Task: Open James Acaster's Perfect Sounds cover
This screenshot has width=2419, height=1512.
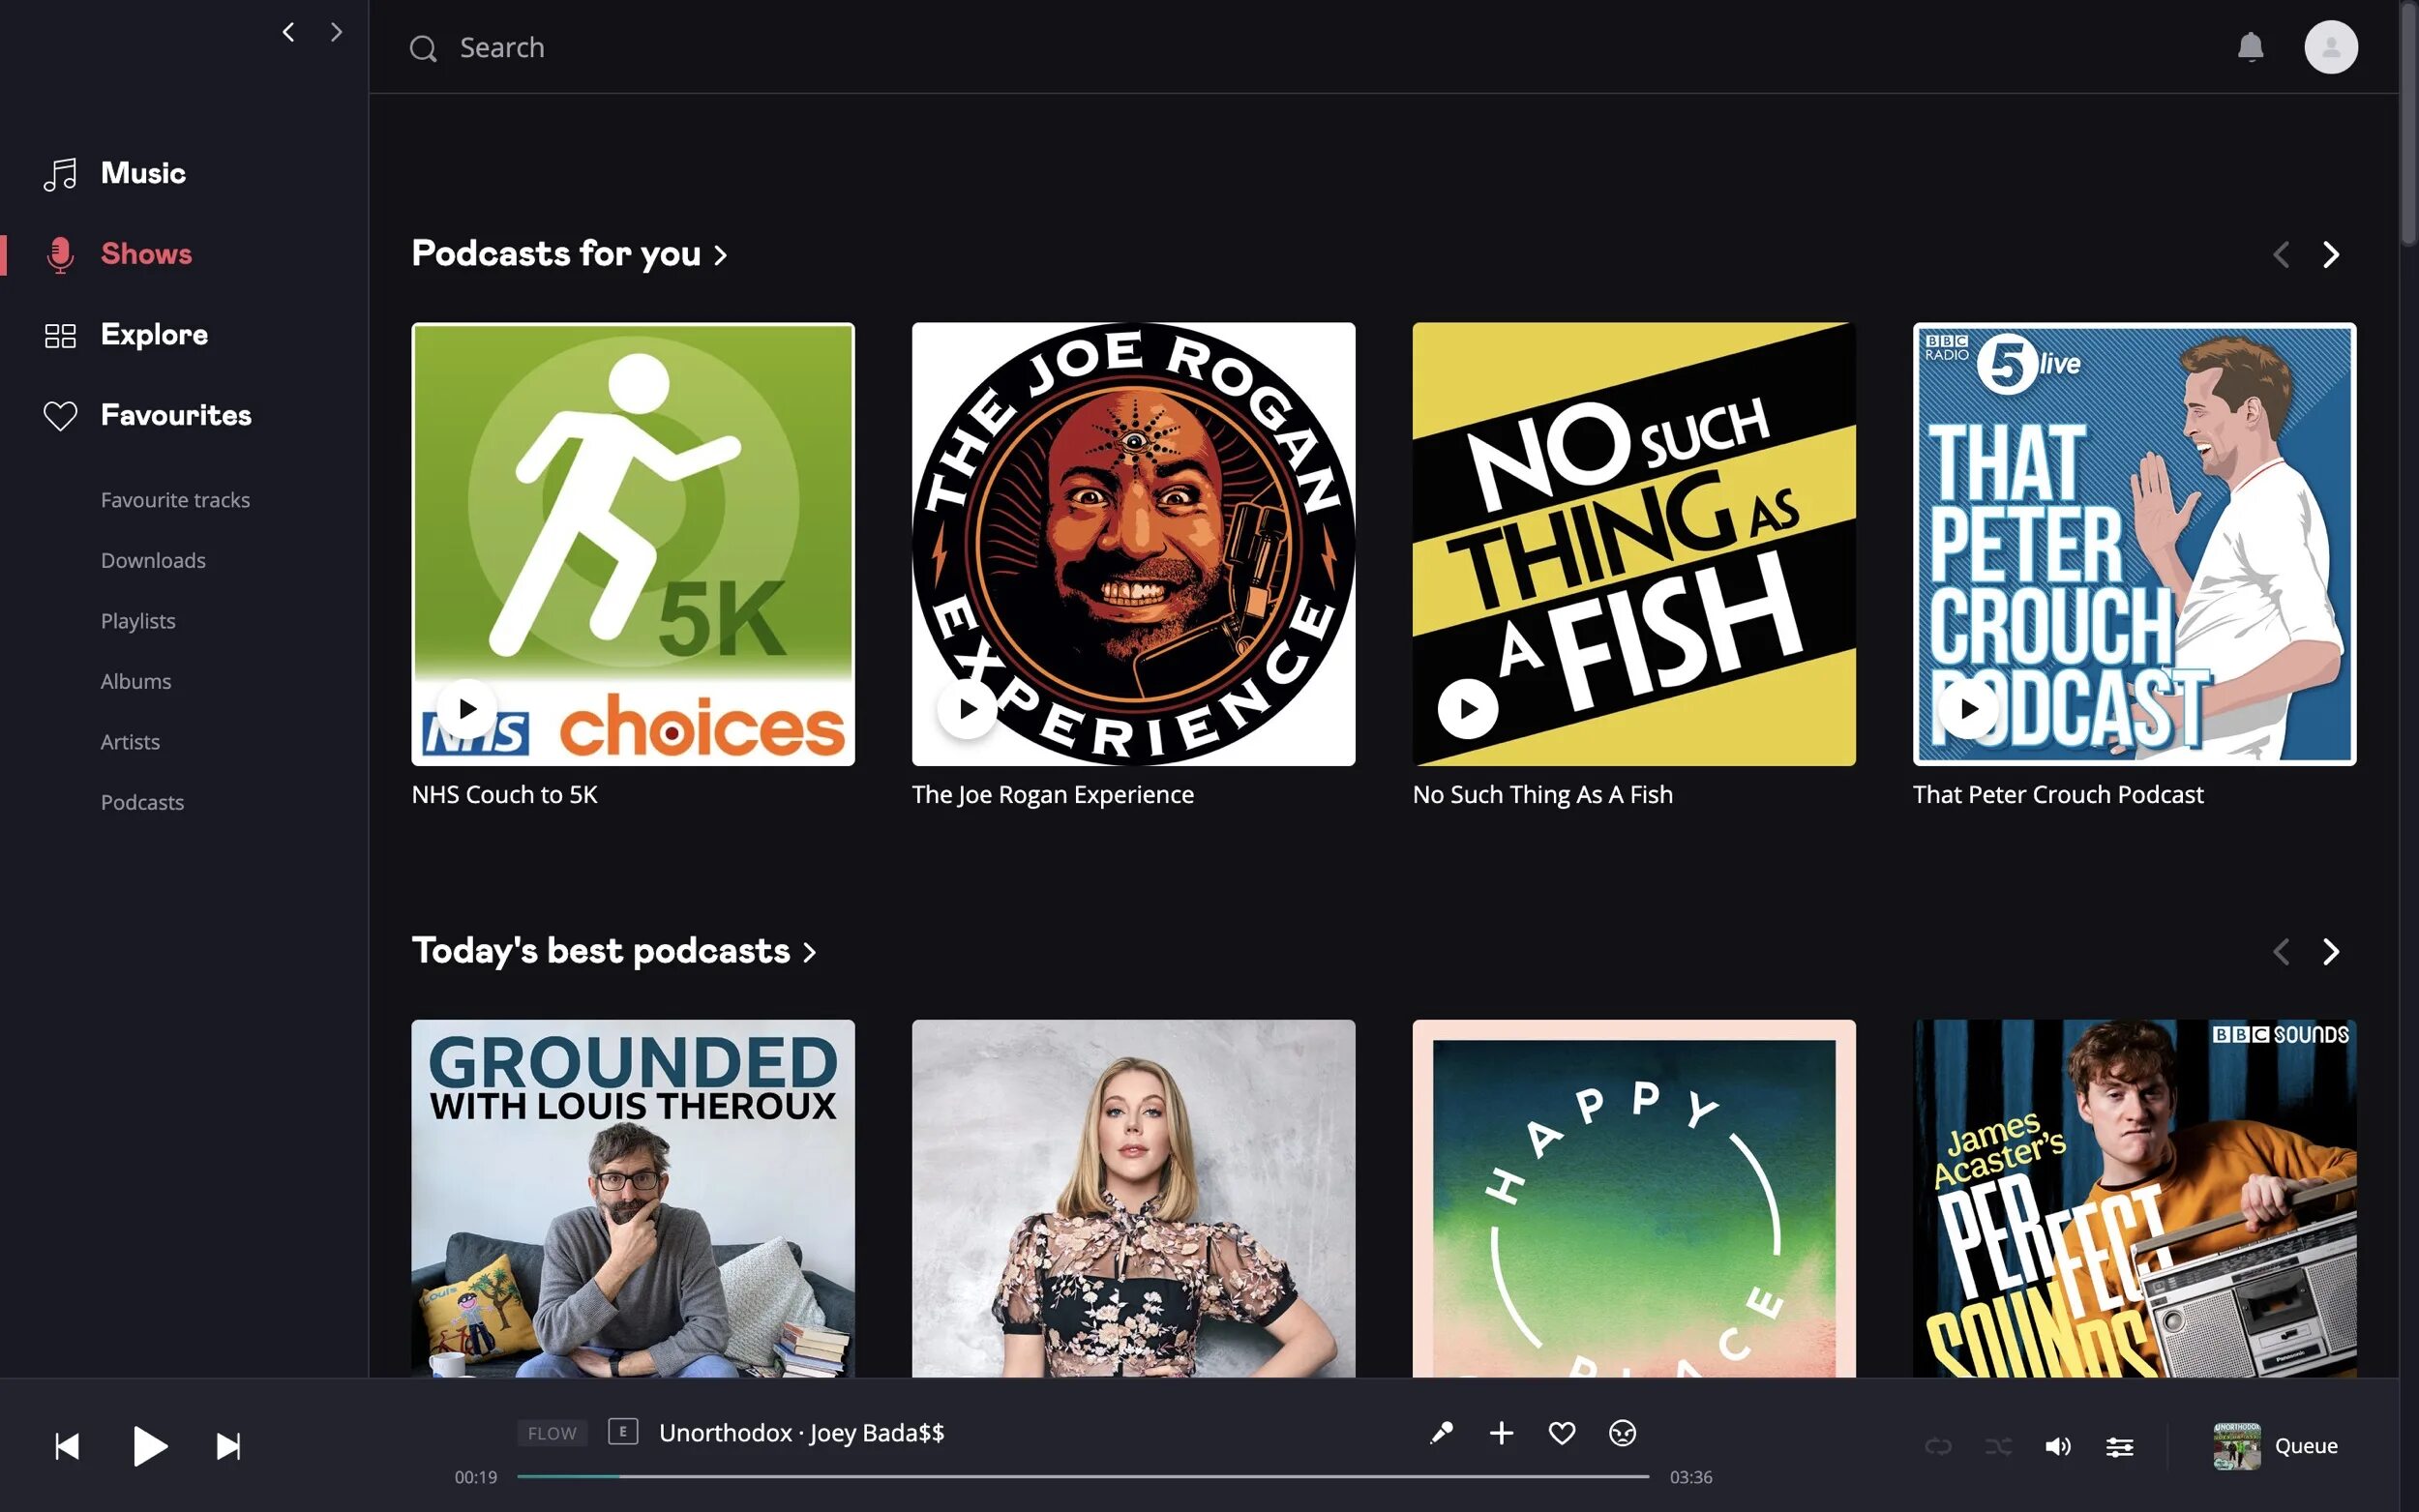Action: (x=2135, y=1198)
